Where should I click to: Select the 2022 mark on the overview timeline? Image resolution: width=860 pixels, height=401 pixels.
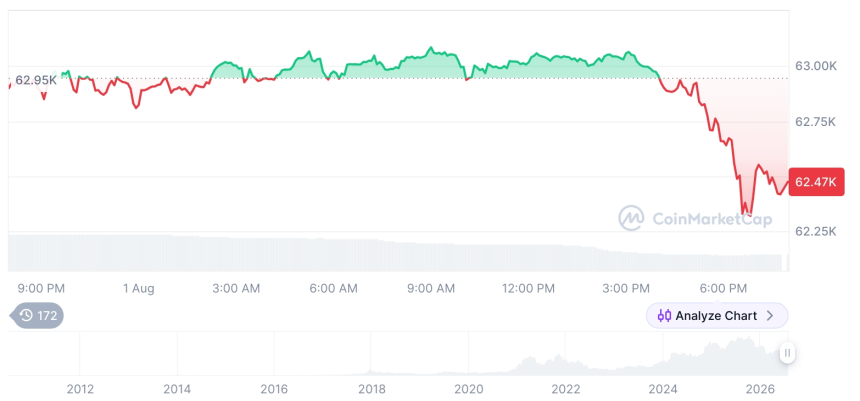[x=565, y=389]
